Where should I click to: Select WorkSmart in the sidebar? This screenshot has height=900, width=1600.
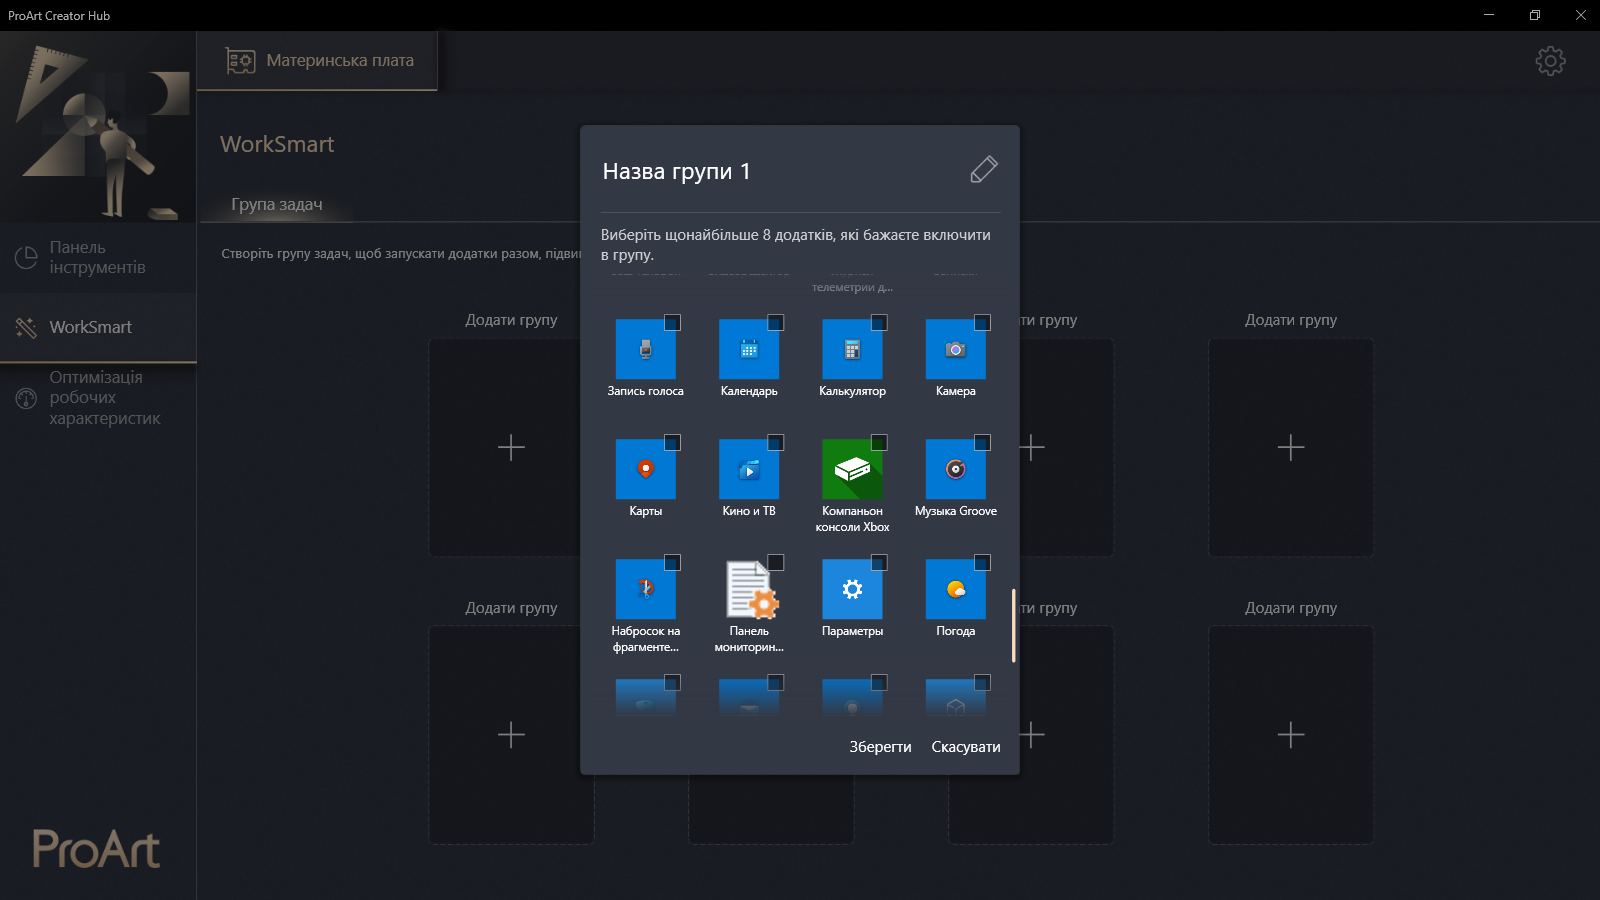(x=98, y=327)
